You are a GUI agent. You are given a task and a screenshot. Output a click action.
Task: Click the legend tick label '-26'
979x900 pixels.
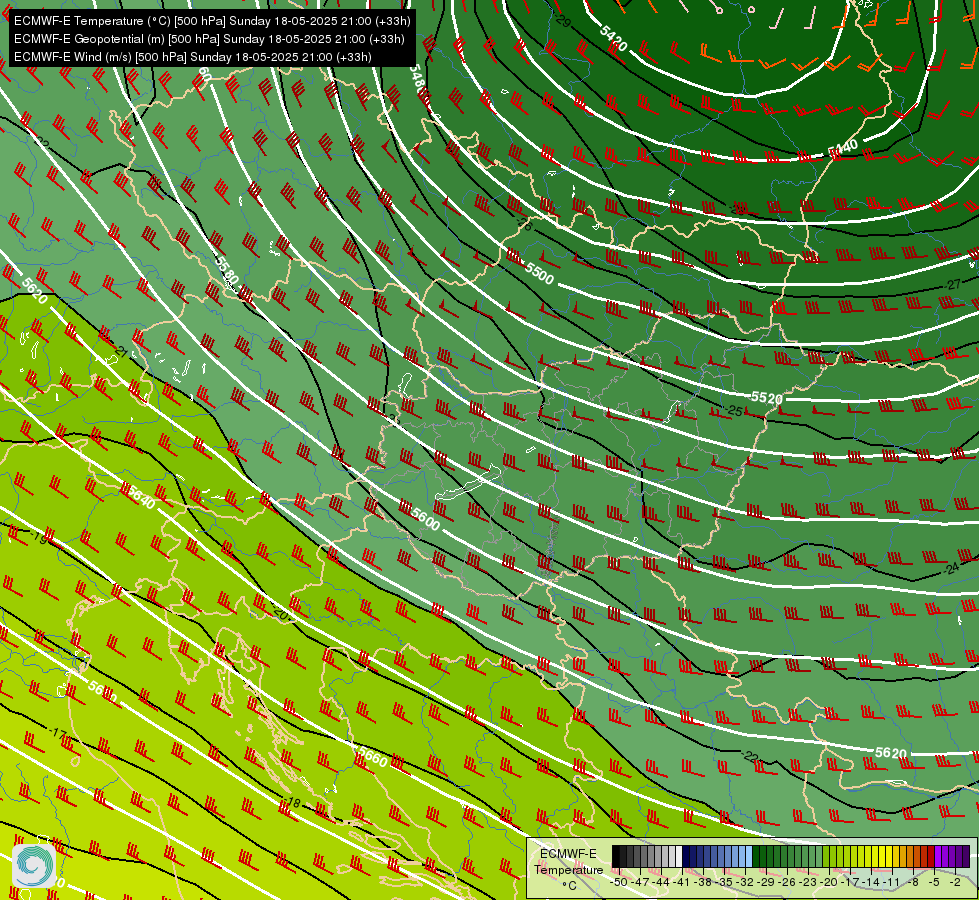tap(787, 882)
